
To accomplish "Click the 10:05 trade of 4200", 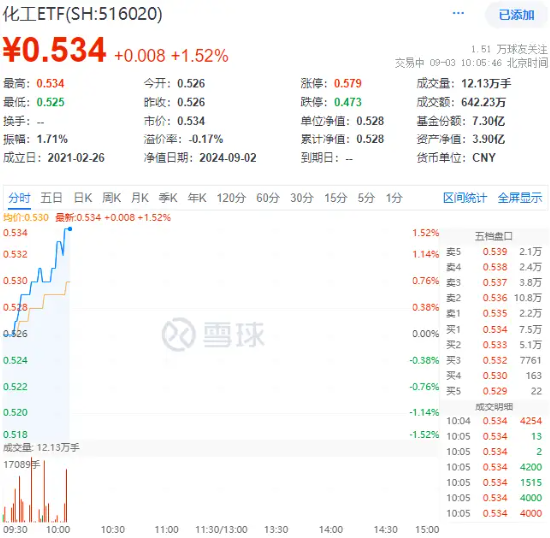I will pos(494,467).
